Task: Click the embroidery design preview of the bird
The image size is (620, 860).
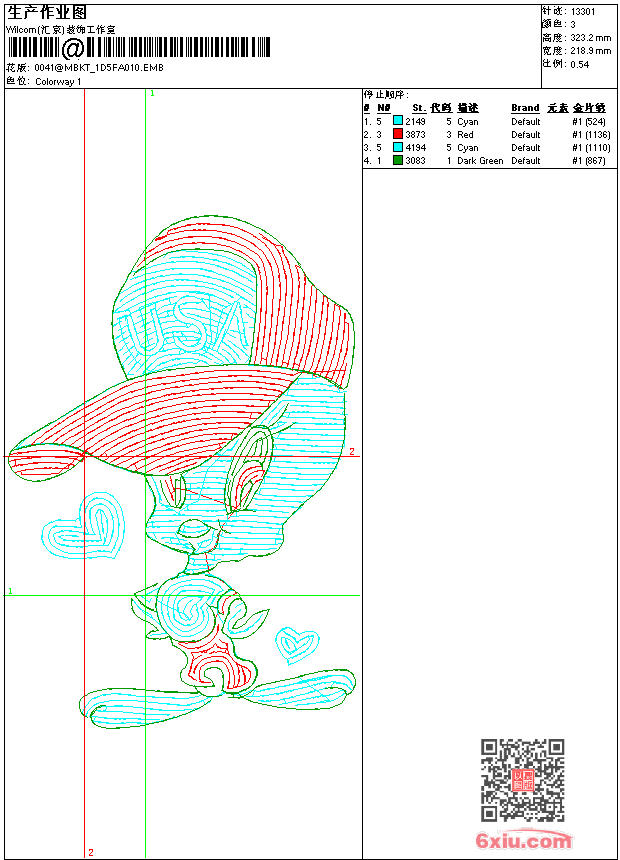Action: tap(182, 472)
